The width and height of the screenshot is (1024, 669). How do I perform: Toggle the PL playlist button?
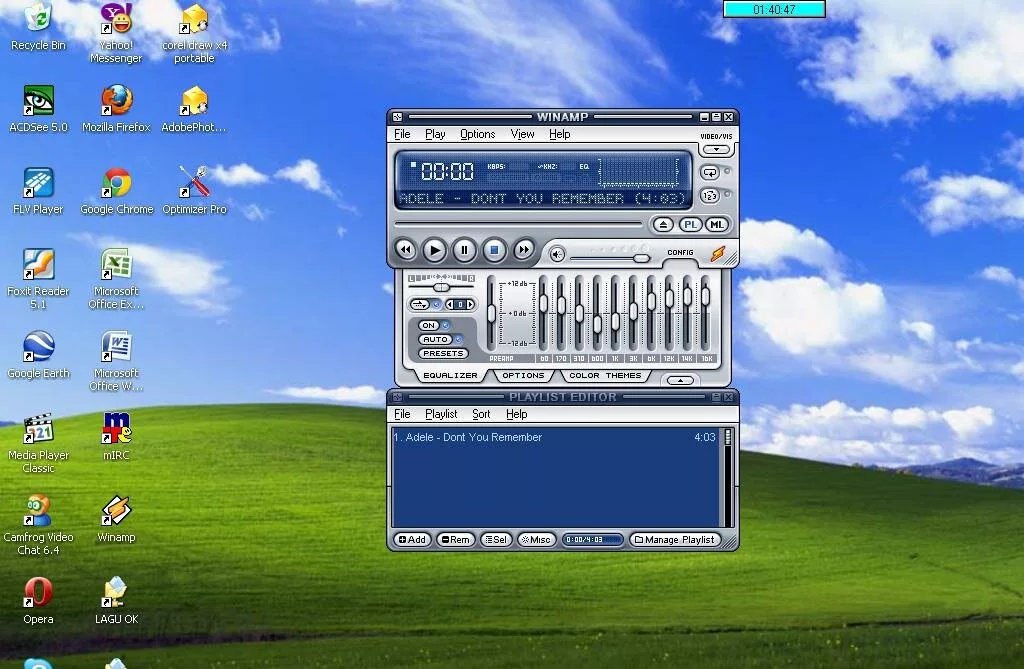(x=690, y=225)
